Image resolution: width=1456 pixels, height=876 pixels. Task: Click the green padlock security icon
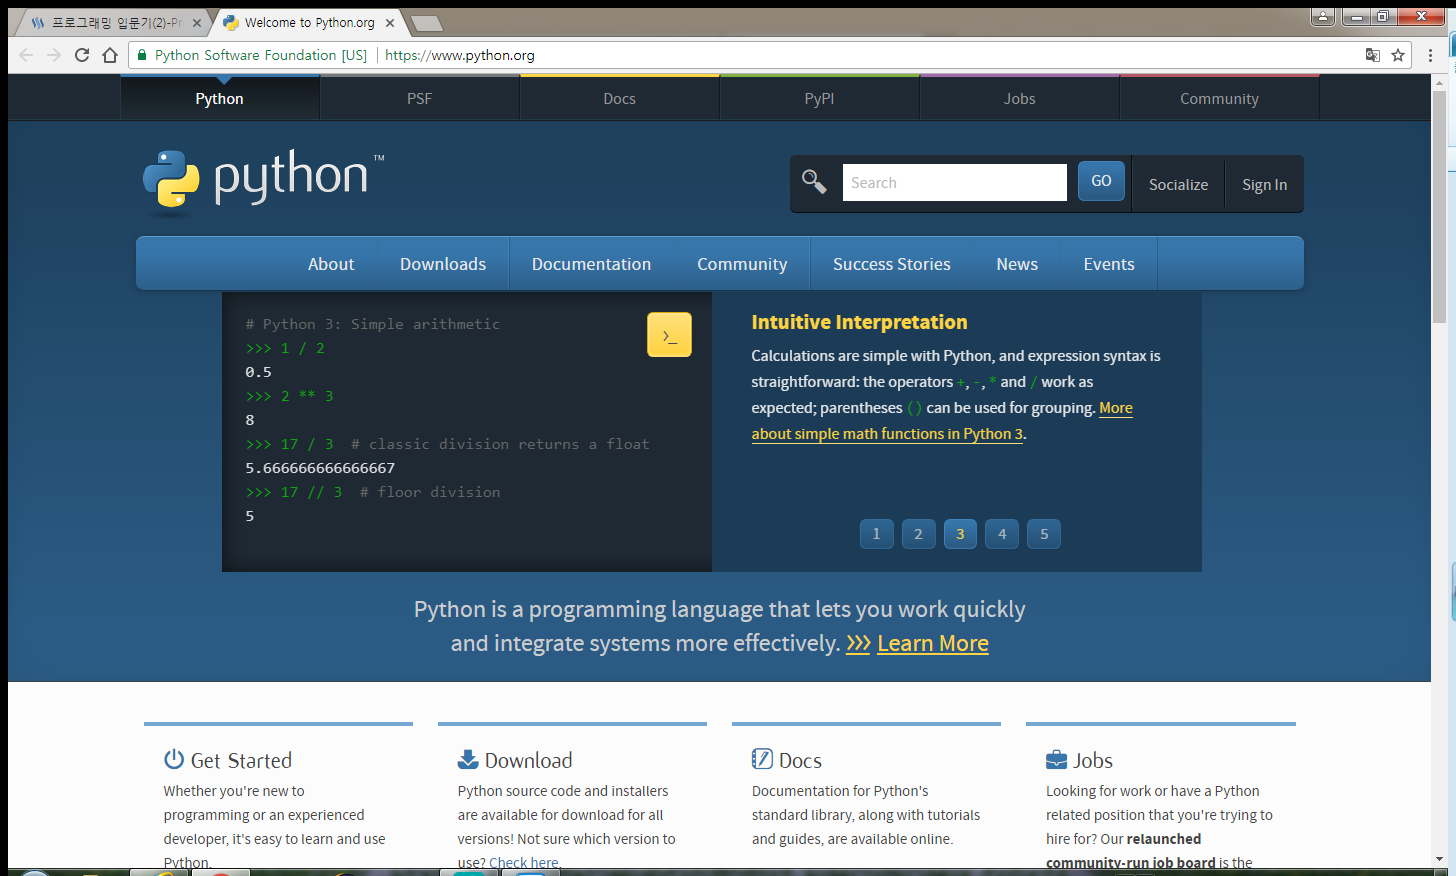point(142,55)
